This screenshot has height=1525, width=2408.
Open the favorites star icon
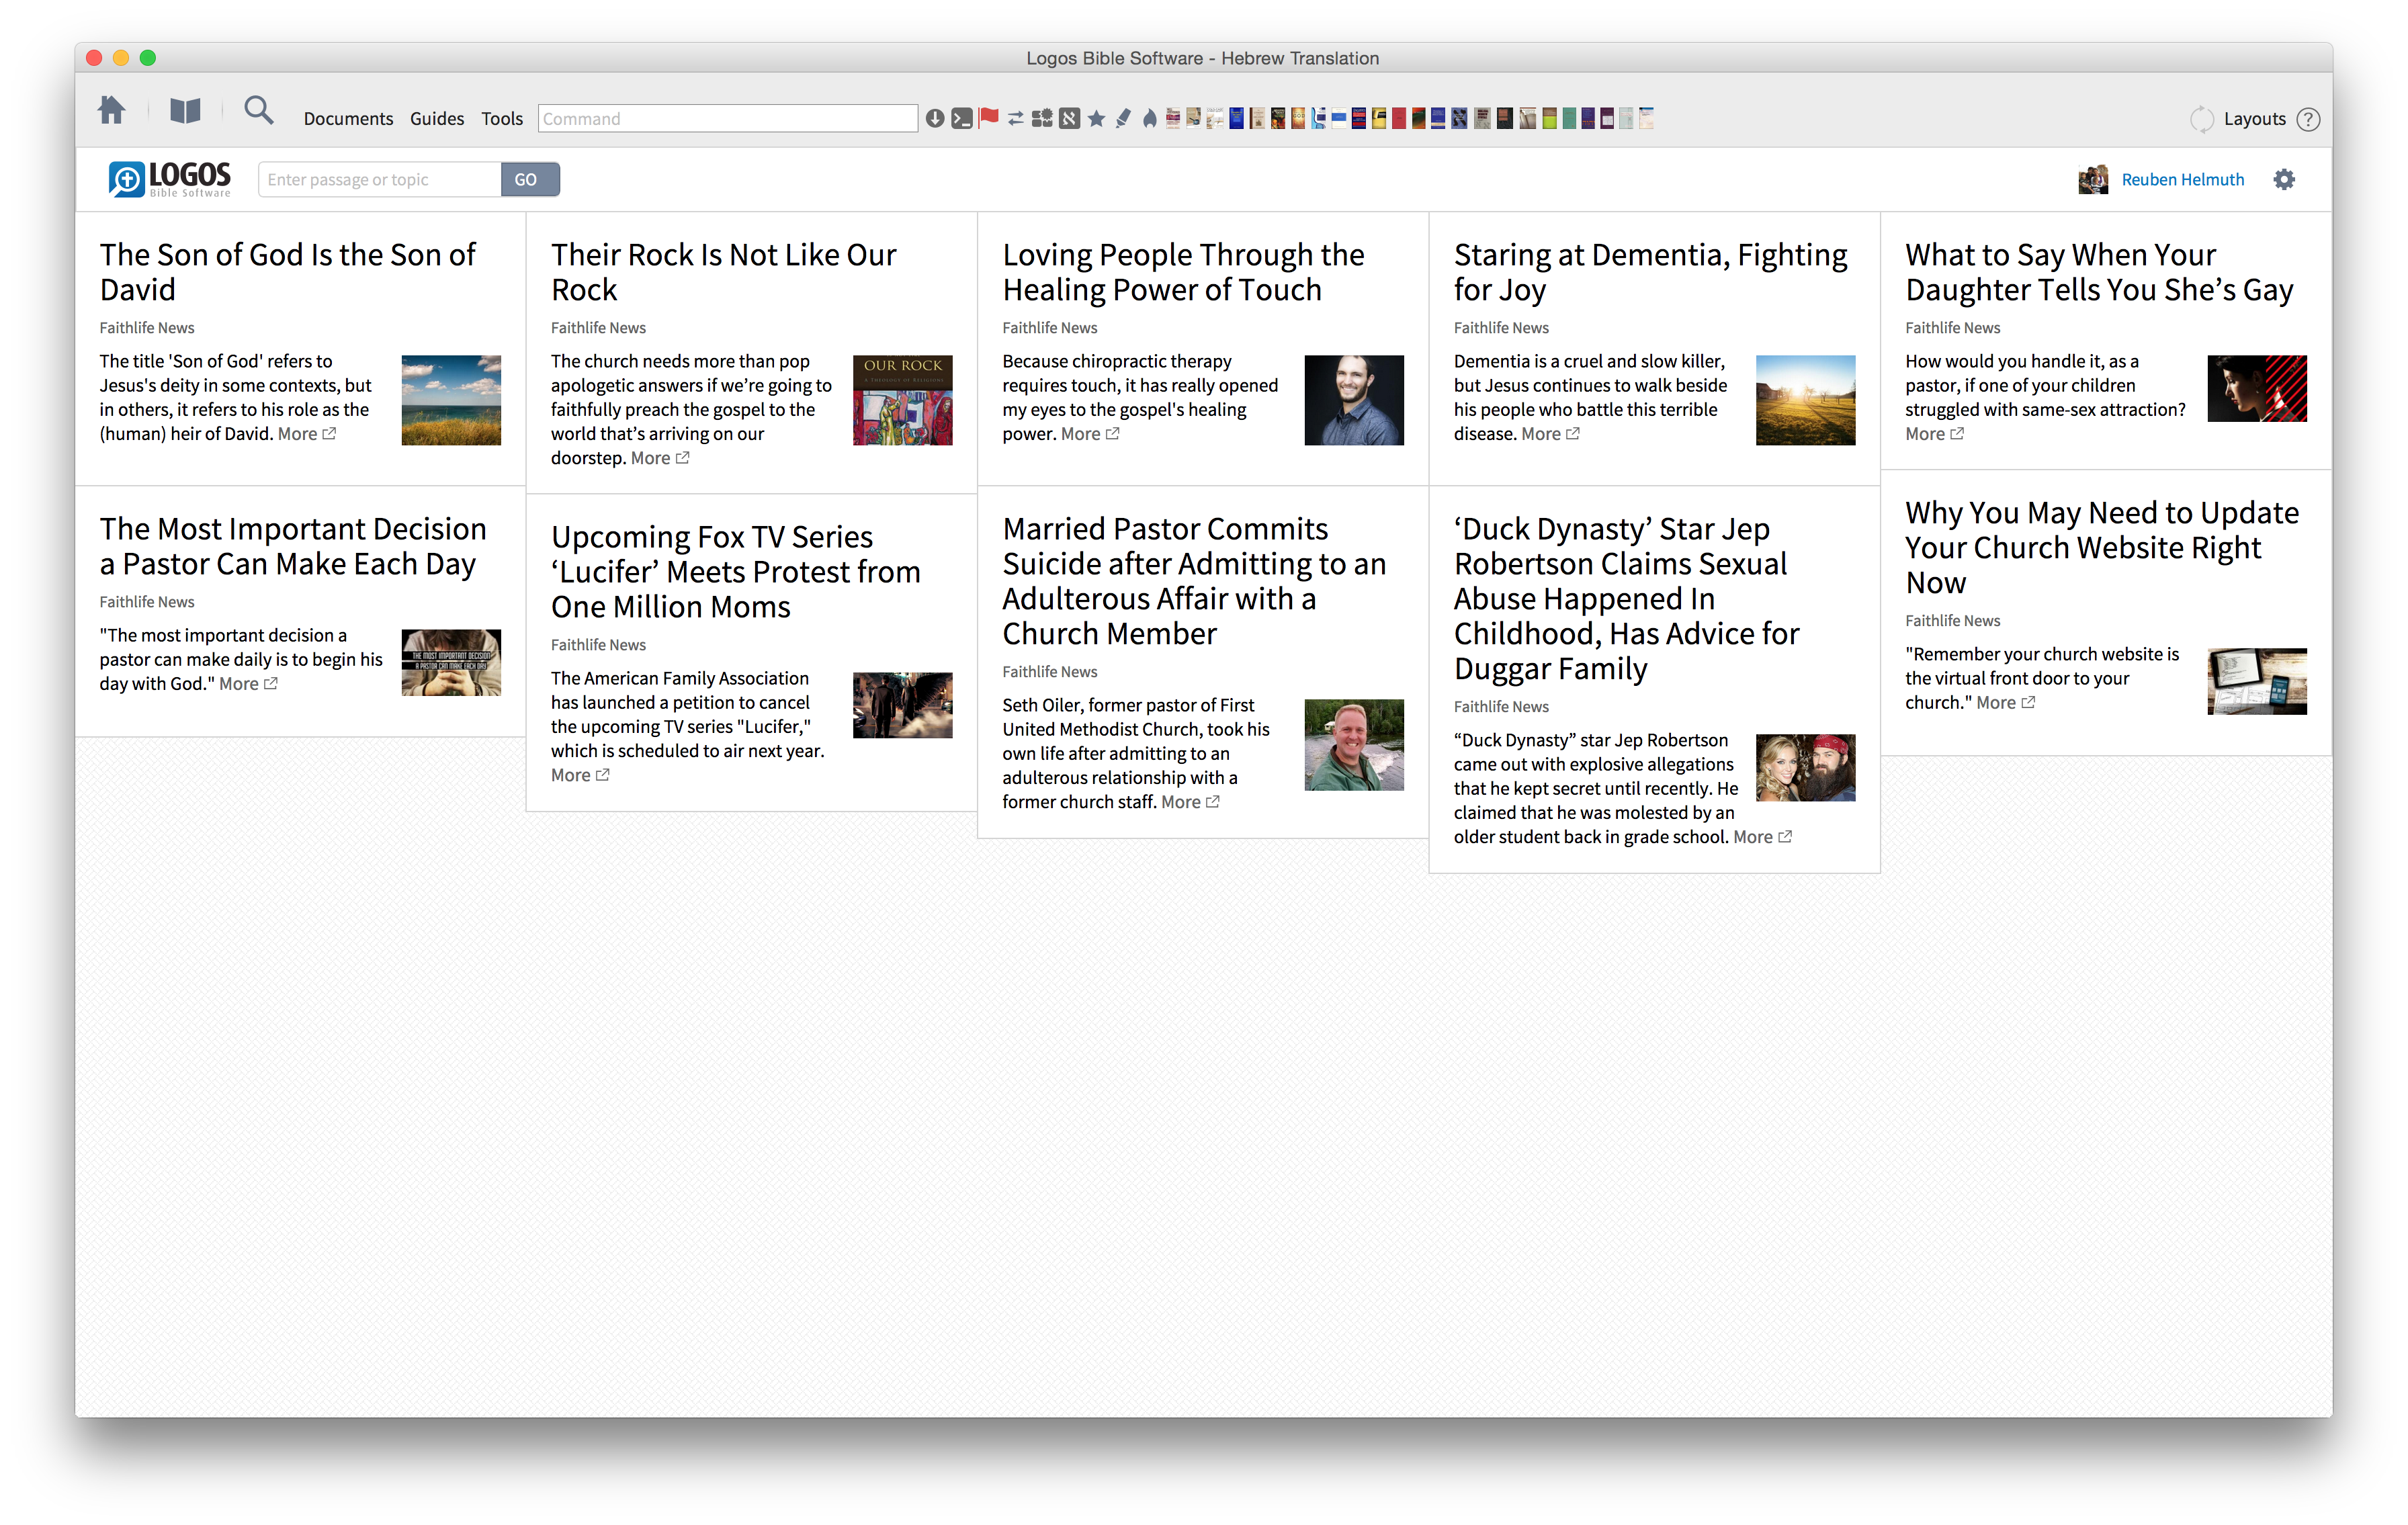tap(1096, 119)
